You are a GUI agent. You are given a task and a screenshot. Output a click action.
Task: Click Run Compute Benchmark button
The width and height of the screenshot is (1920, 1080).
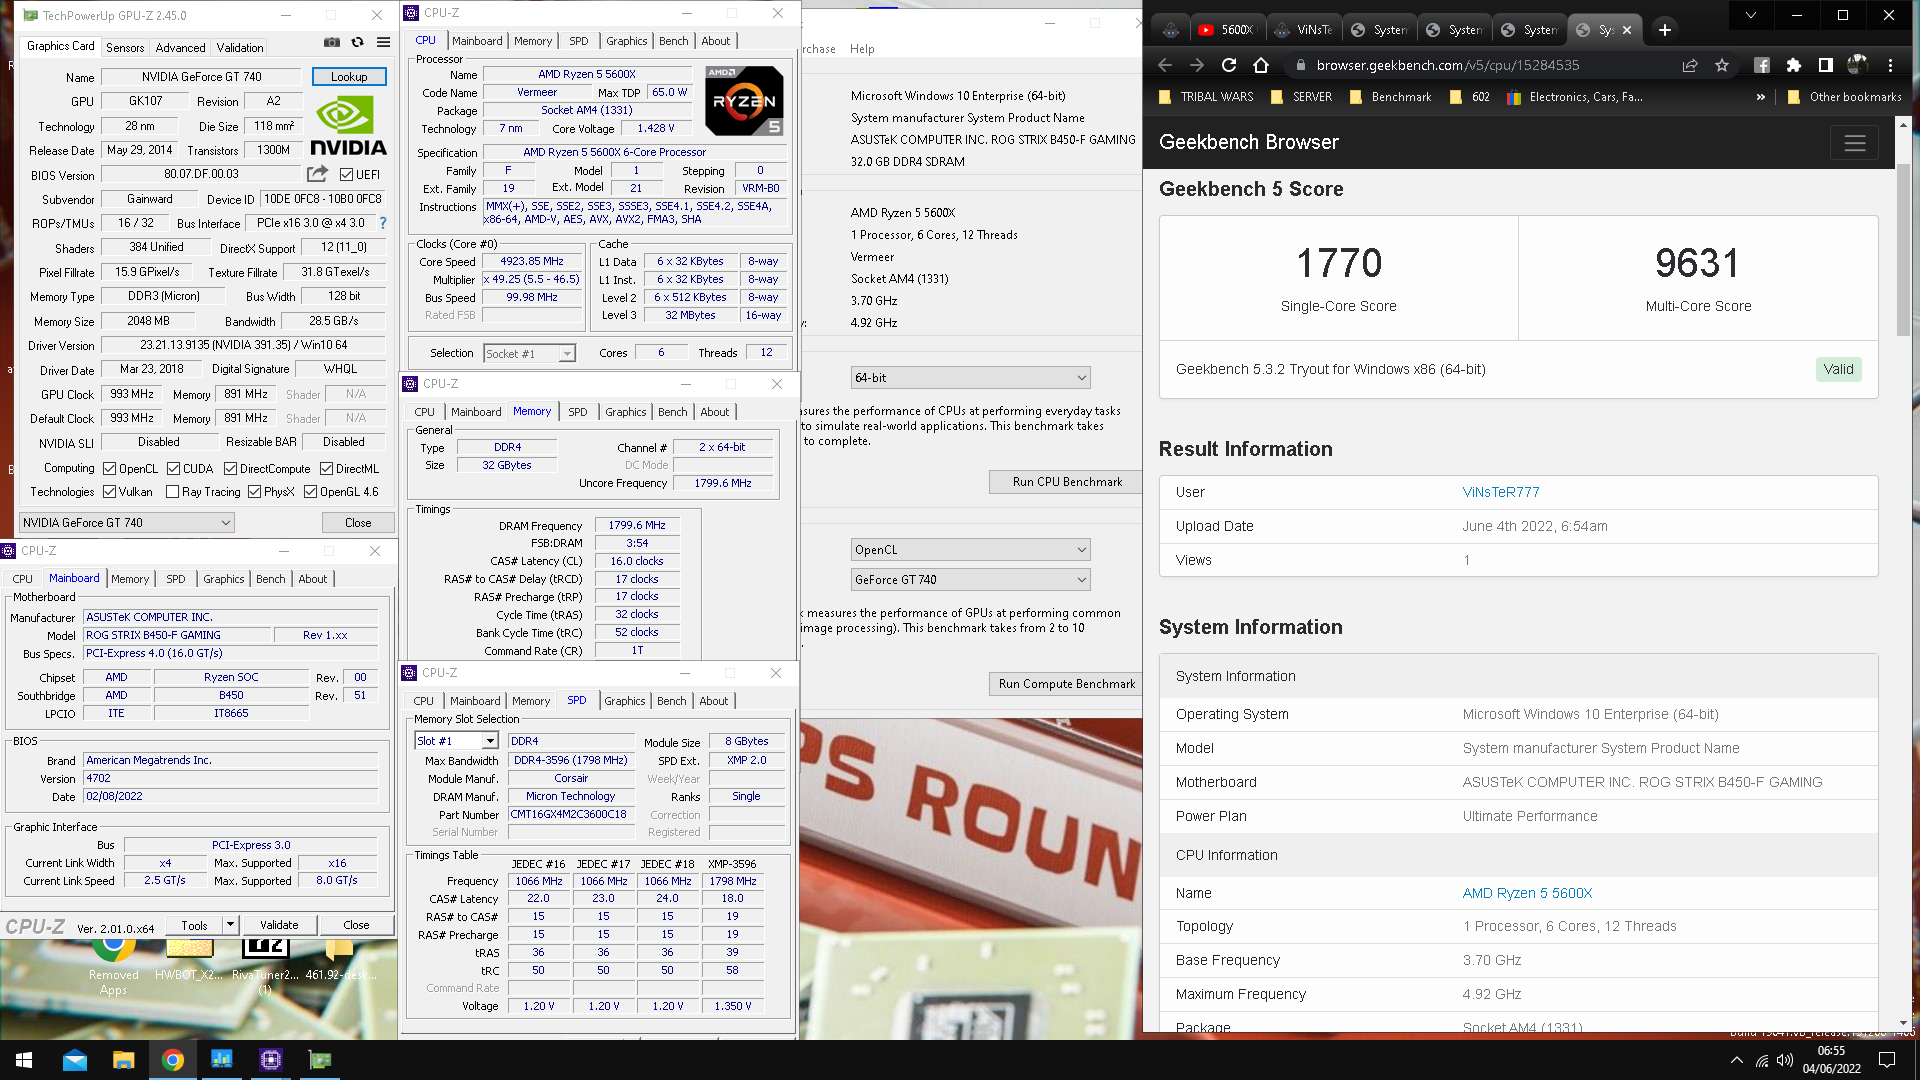click(1067, 684)
